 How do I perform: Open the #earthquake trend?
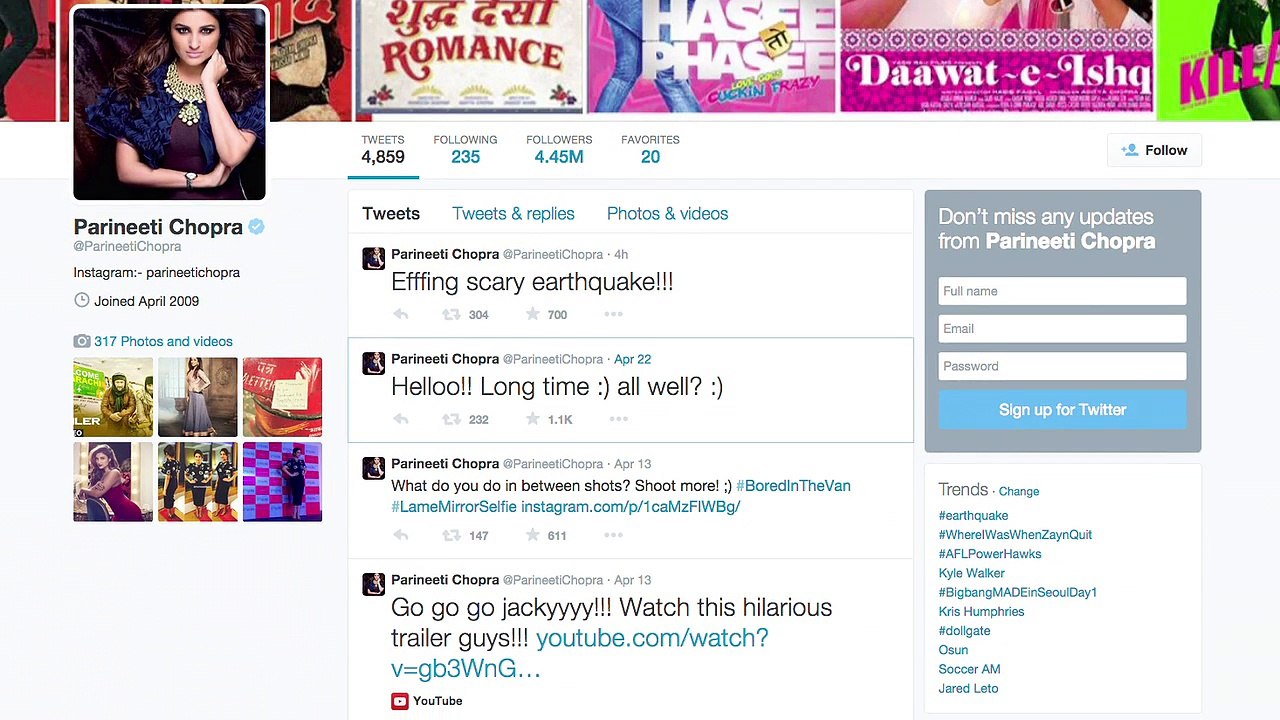point(973,516)
